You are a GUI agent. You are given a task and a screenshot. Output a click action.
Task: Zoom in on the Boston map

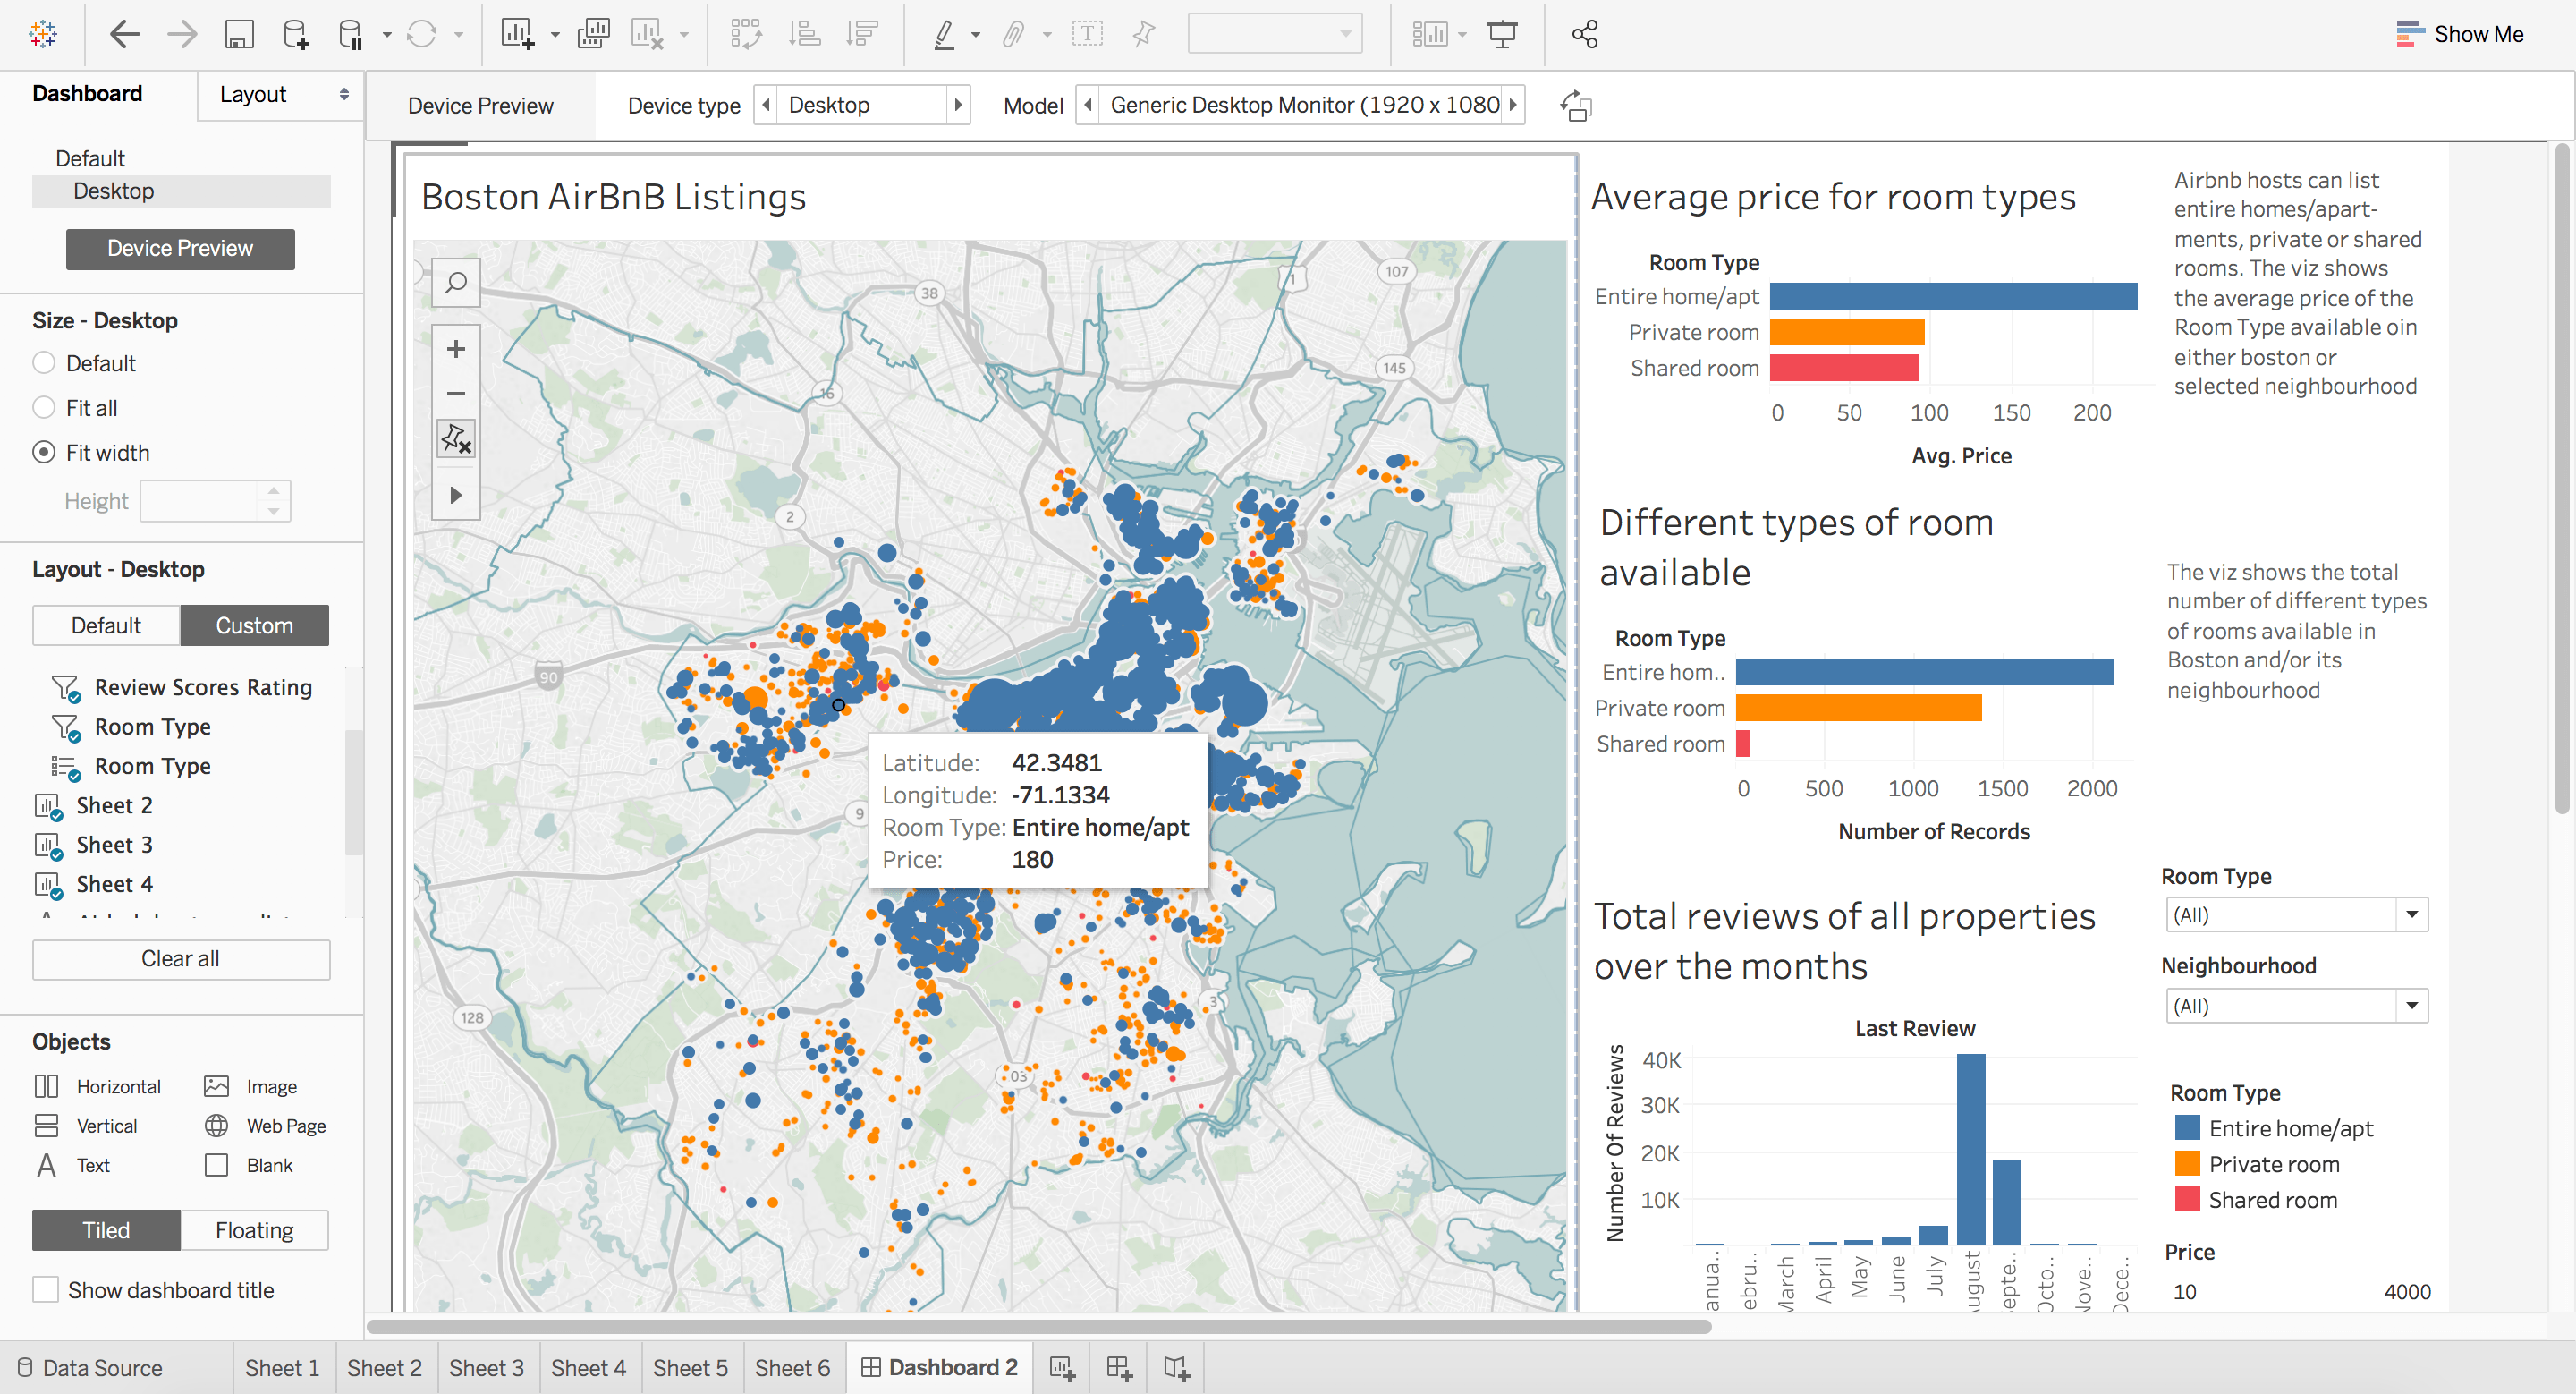(456, 349)
